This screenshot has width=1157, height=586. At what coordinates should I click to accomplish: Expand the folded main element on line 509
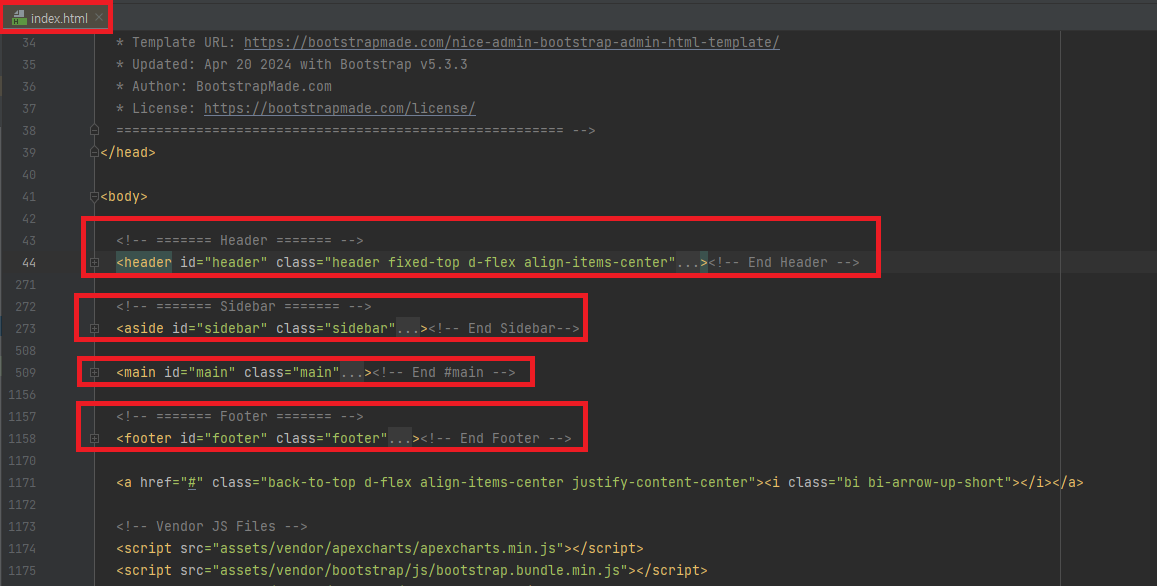(94, 373)
